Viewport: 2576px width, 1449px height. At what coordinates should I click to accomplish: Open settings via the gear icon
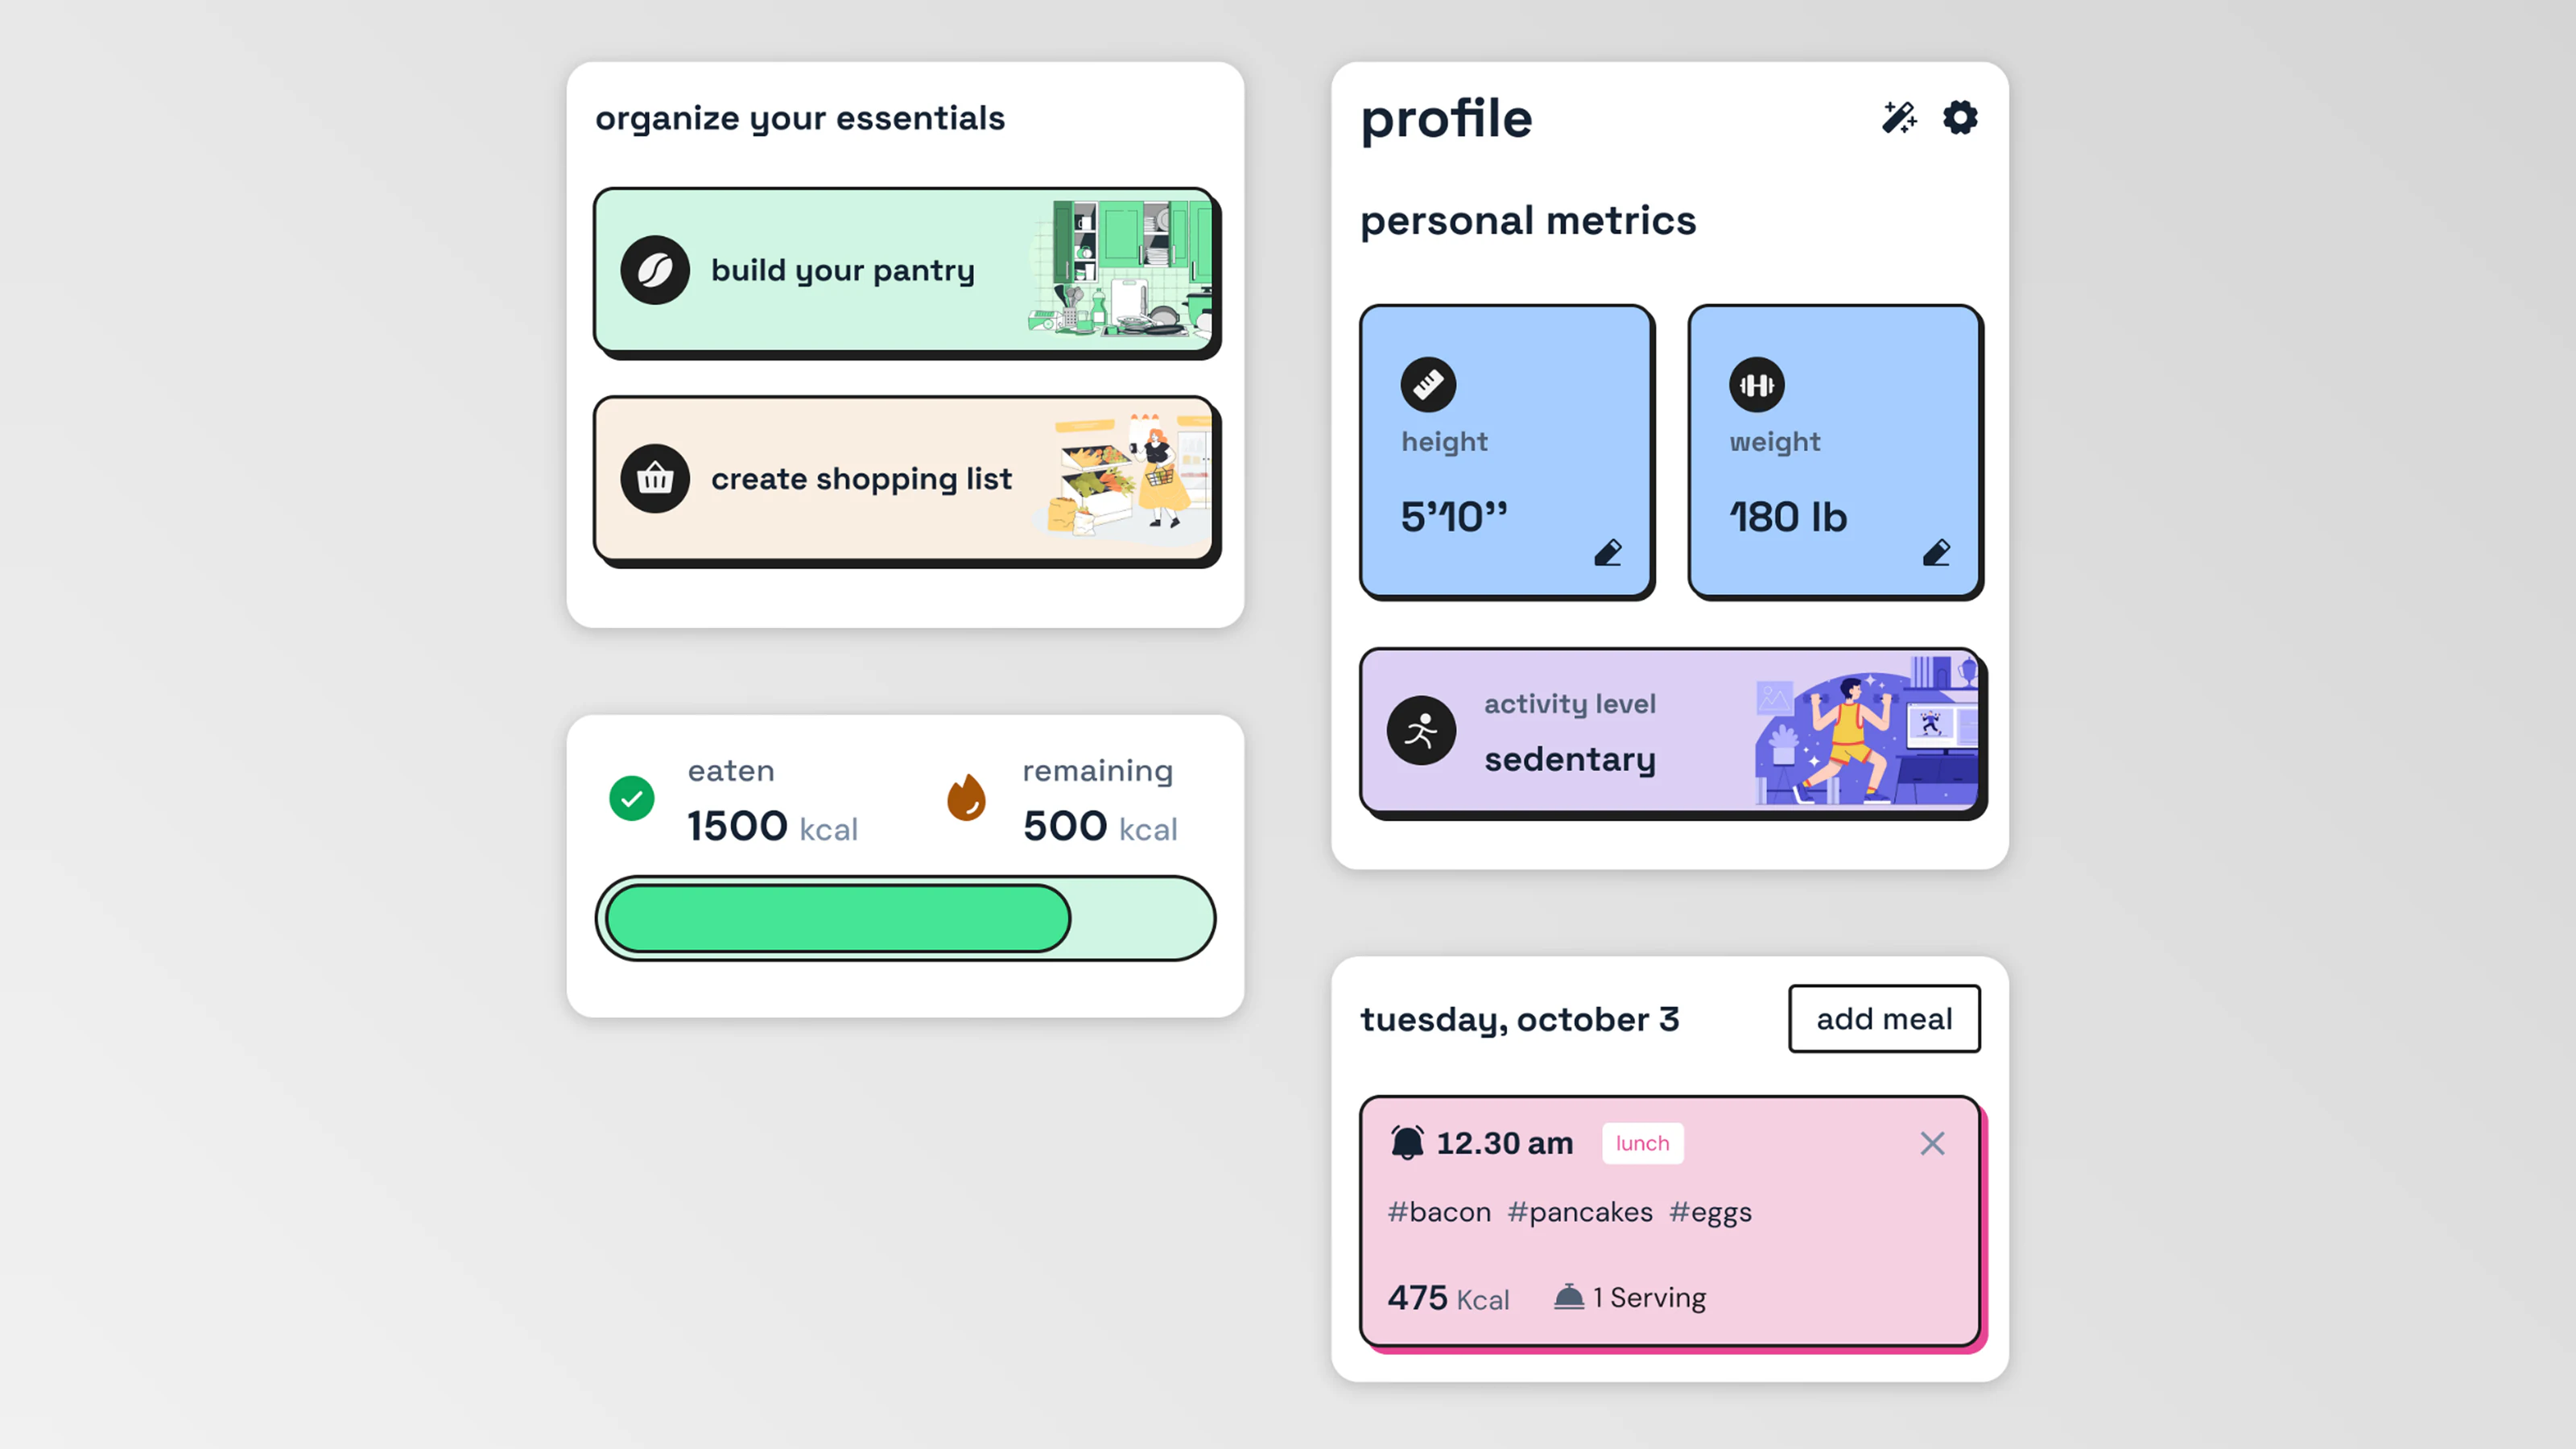click(1960, 118)
